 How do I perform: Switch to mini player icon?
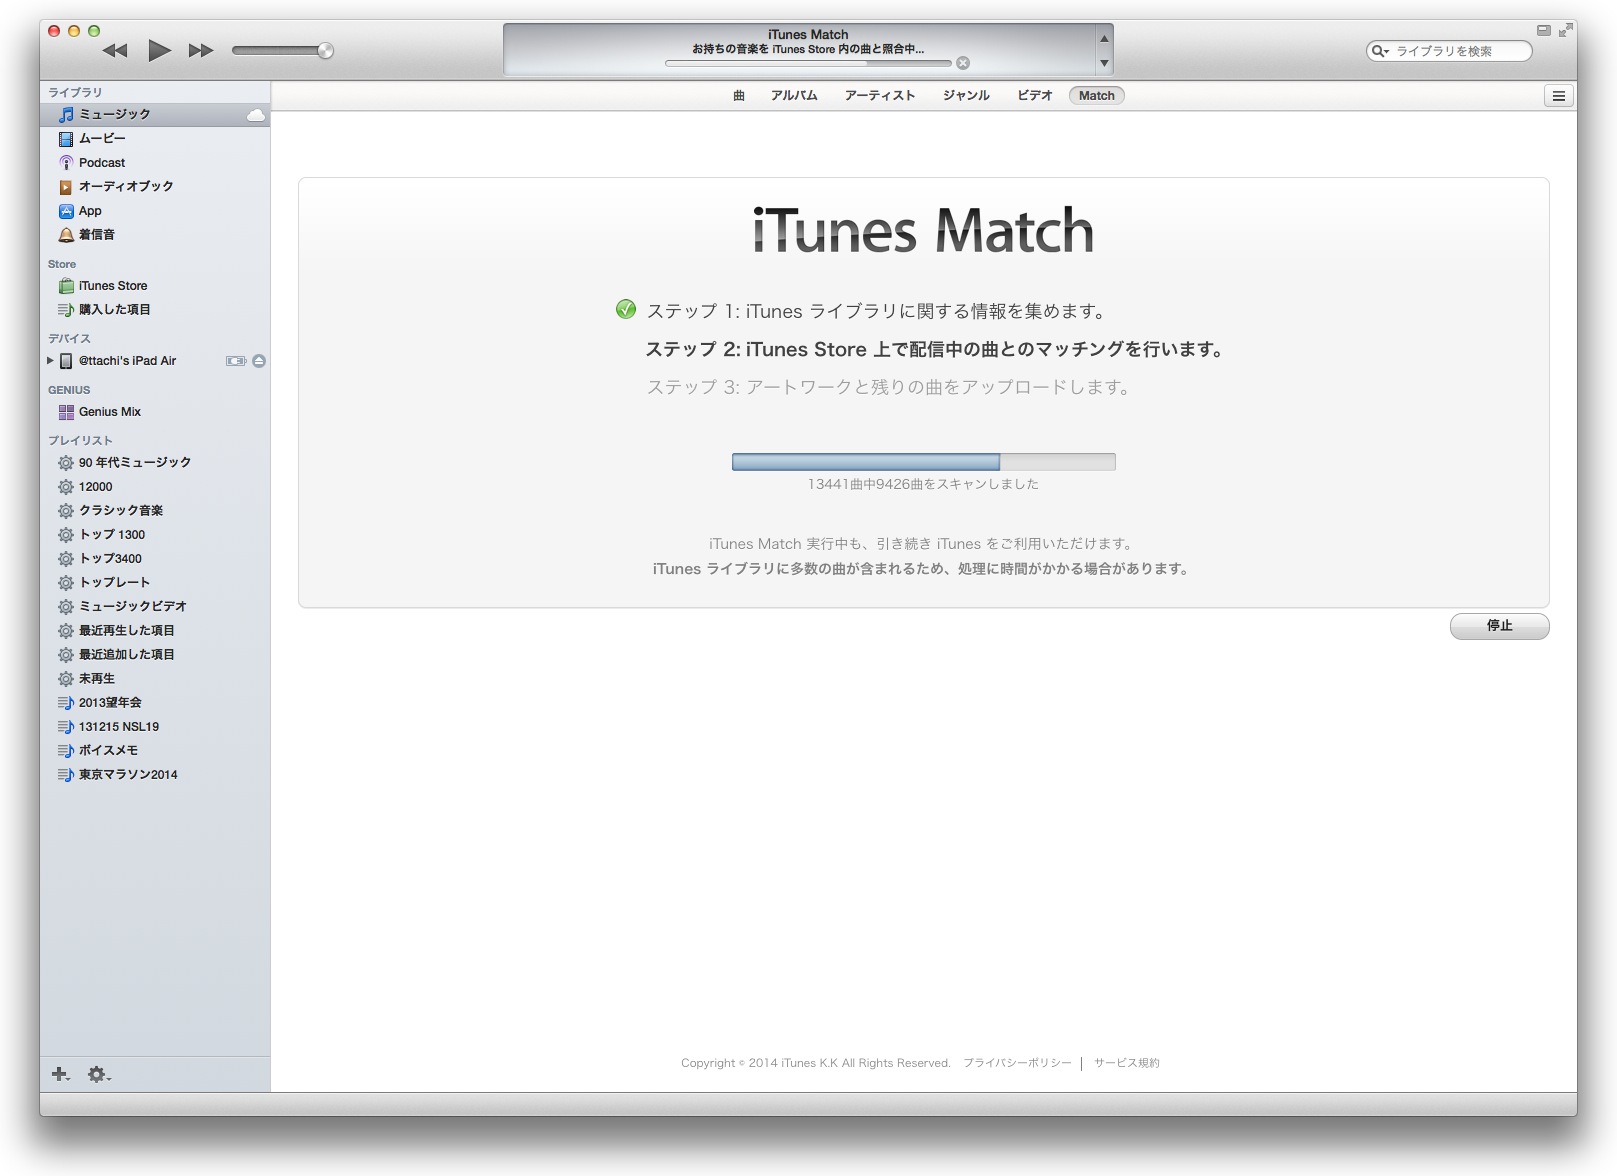[1543, 31]
